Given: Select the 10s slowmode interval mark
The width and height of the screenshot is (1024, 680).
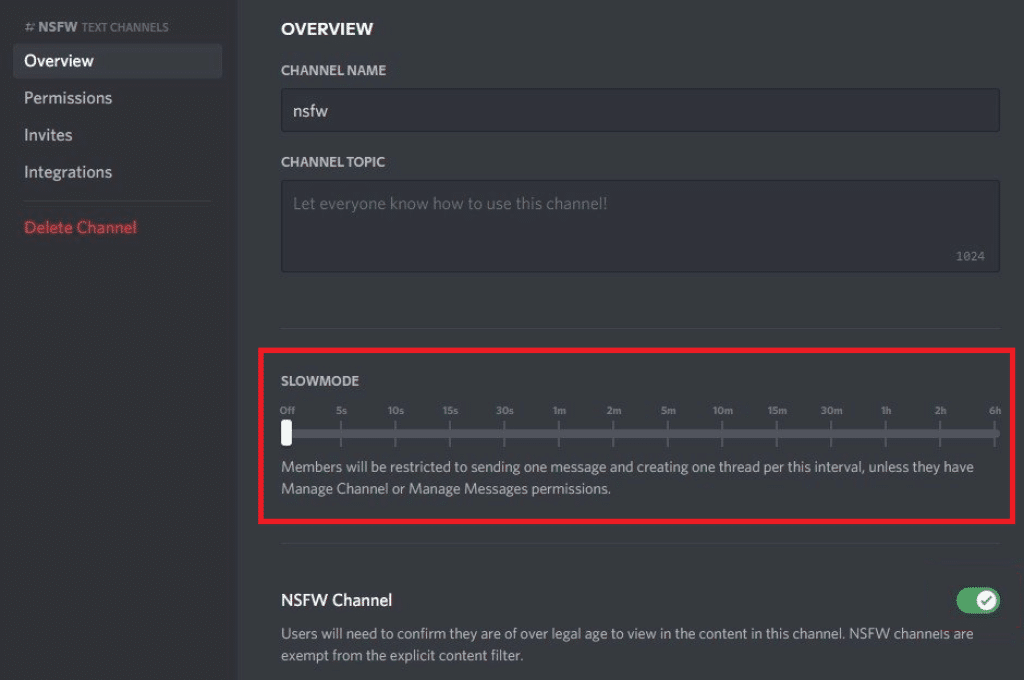Looking at the screenshot, I should coord(395,433).
